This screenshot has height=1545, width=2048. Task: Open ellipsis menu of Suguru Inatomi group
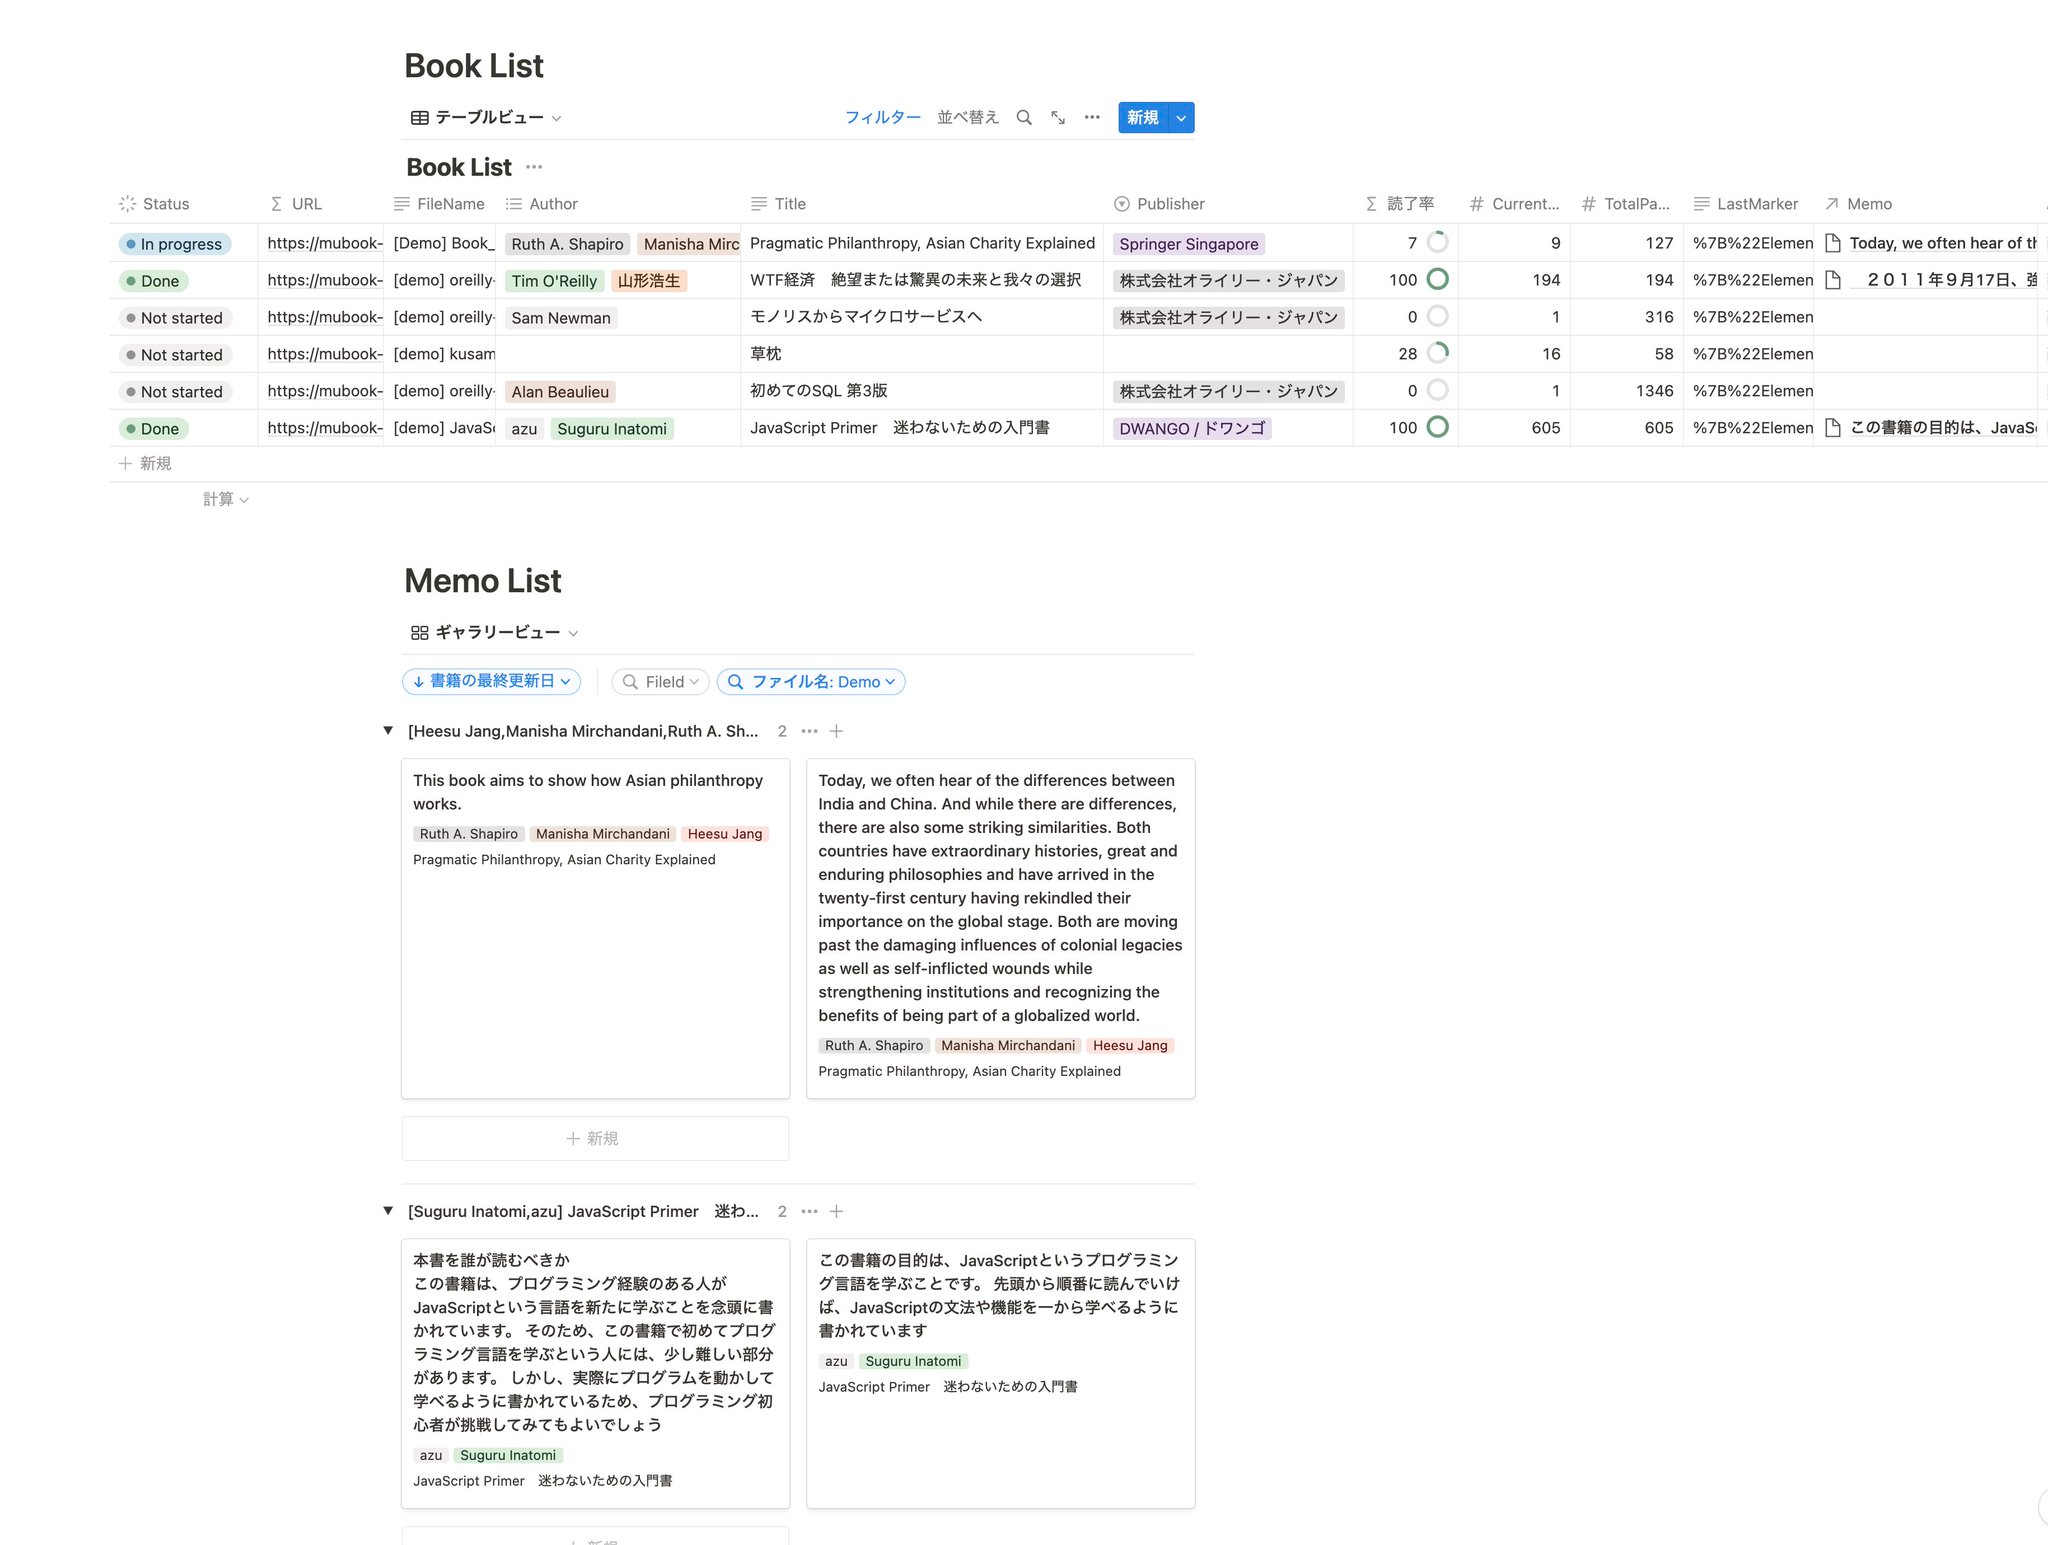pos(809,1211)
